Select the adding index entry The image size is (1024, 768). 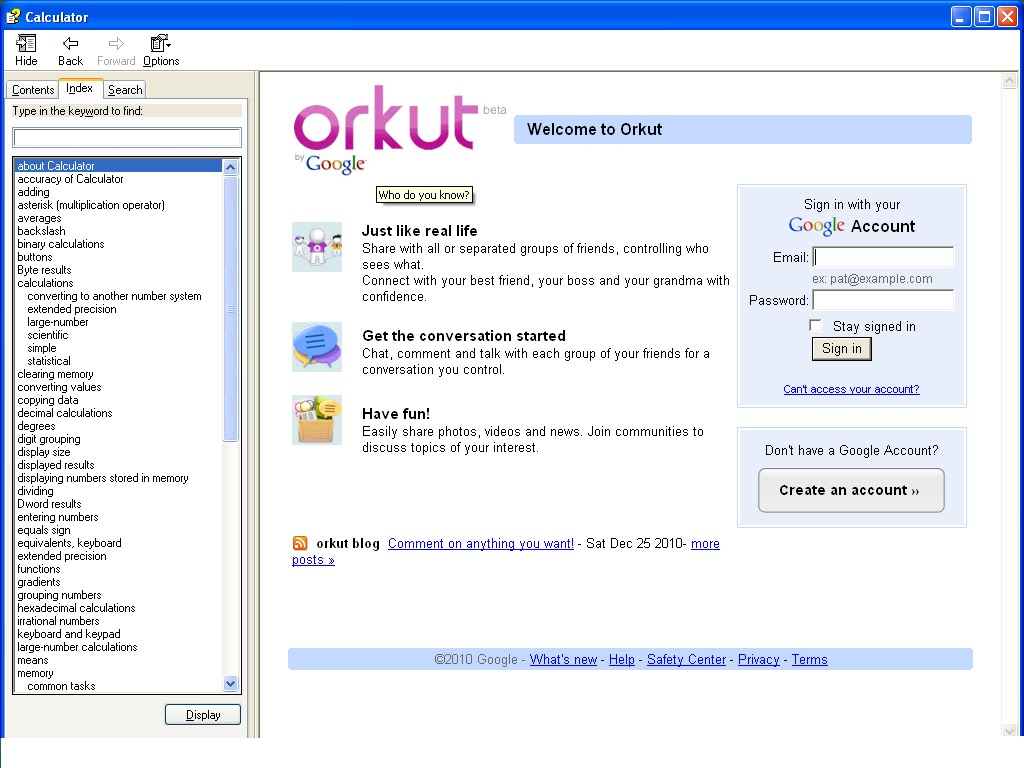[33, 192]
